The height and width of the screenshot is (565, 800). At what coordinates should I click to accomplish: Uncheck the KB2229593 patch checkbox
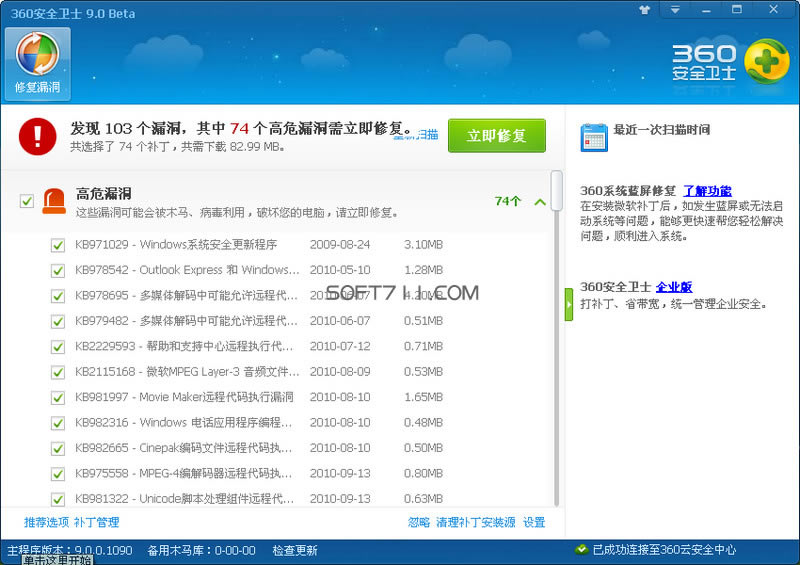coord(58,347)
